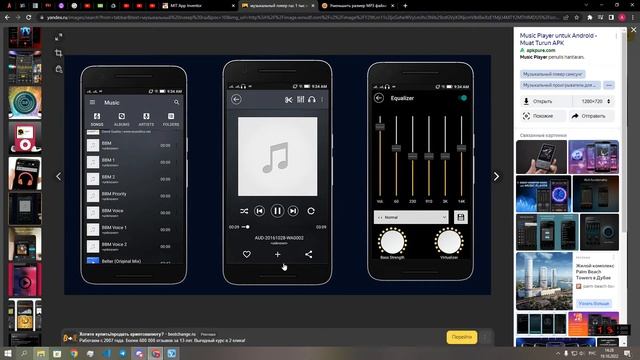Image resolution: width=640 pixels, height=360 pixels.
Task: Open File Explorer from the taskbar
Action: click(41, 353)
